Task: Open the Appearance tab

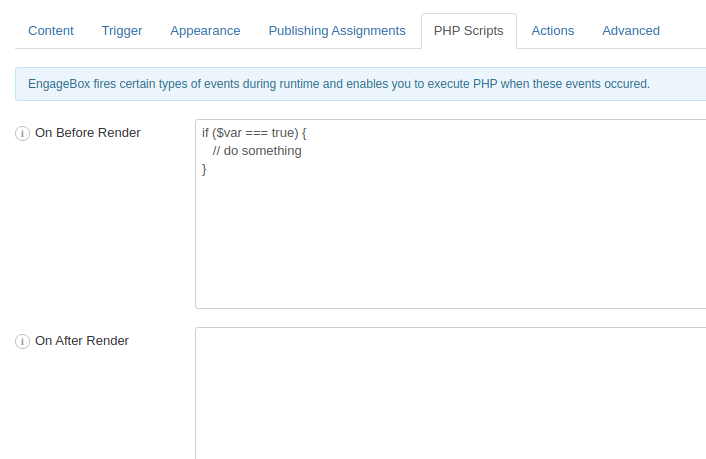Action: pos(205,31)
